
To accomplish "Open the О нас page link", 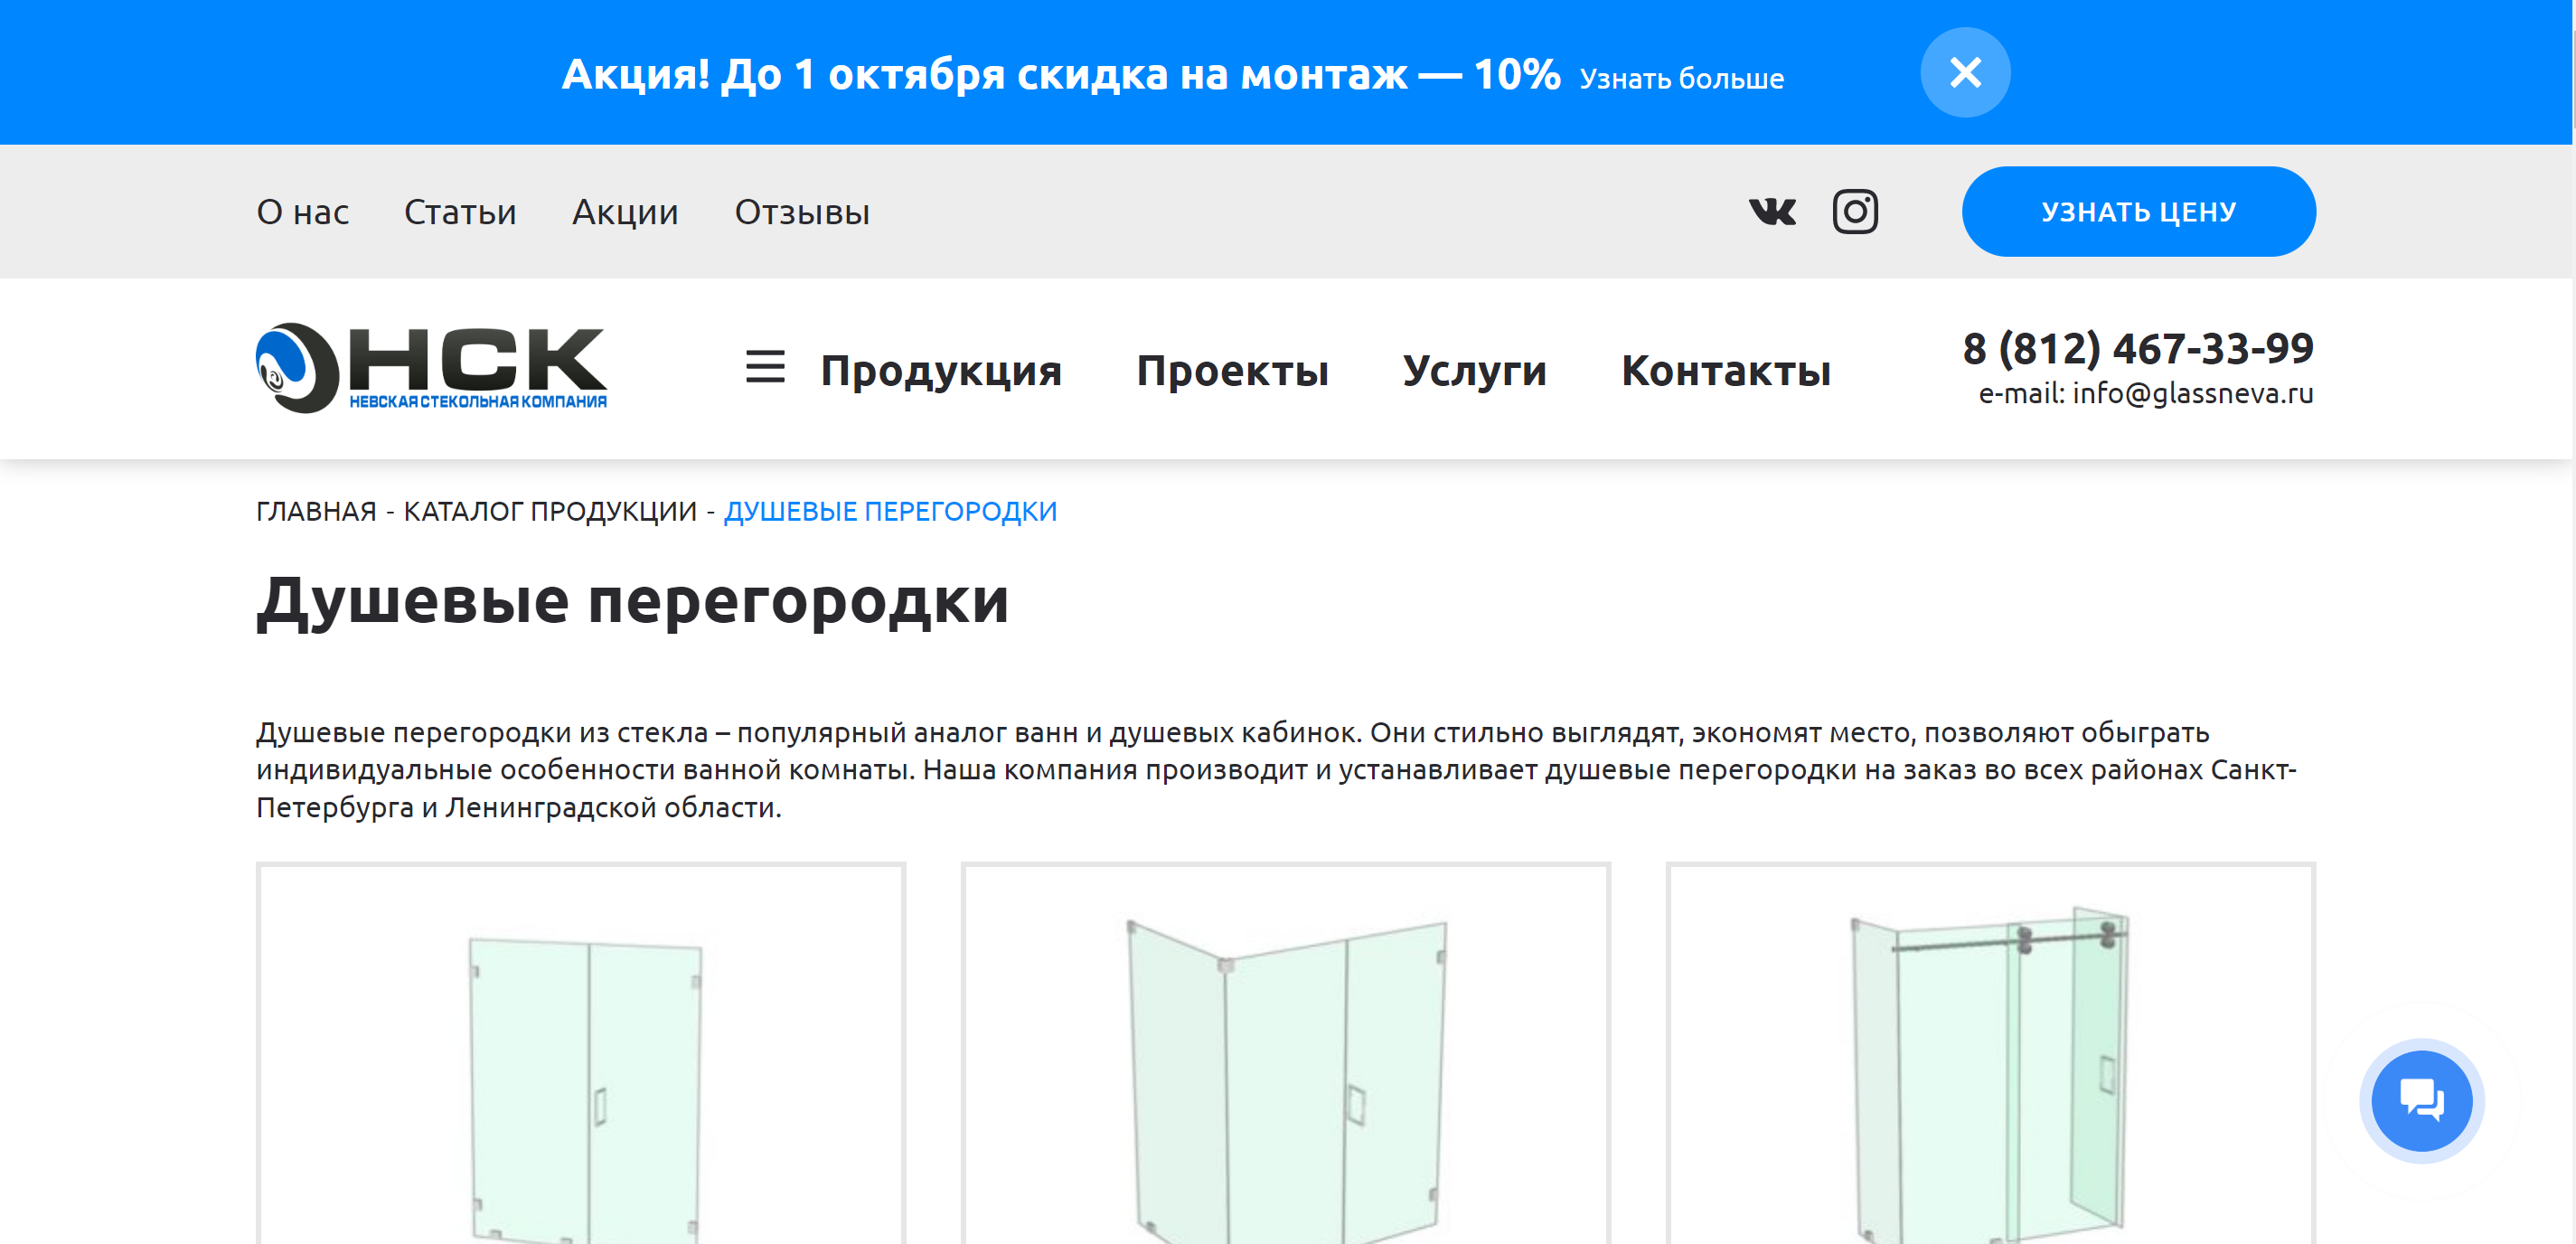I will point(302,212).
